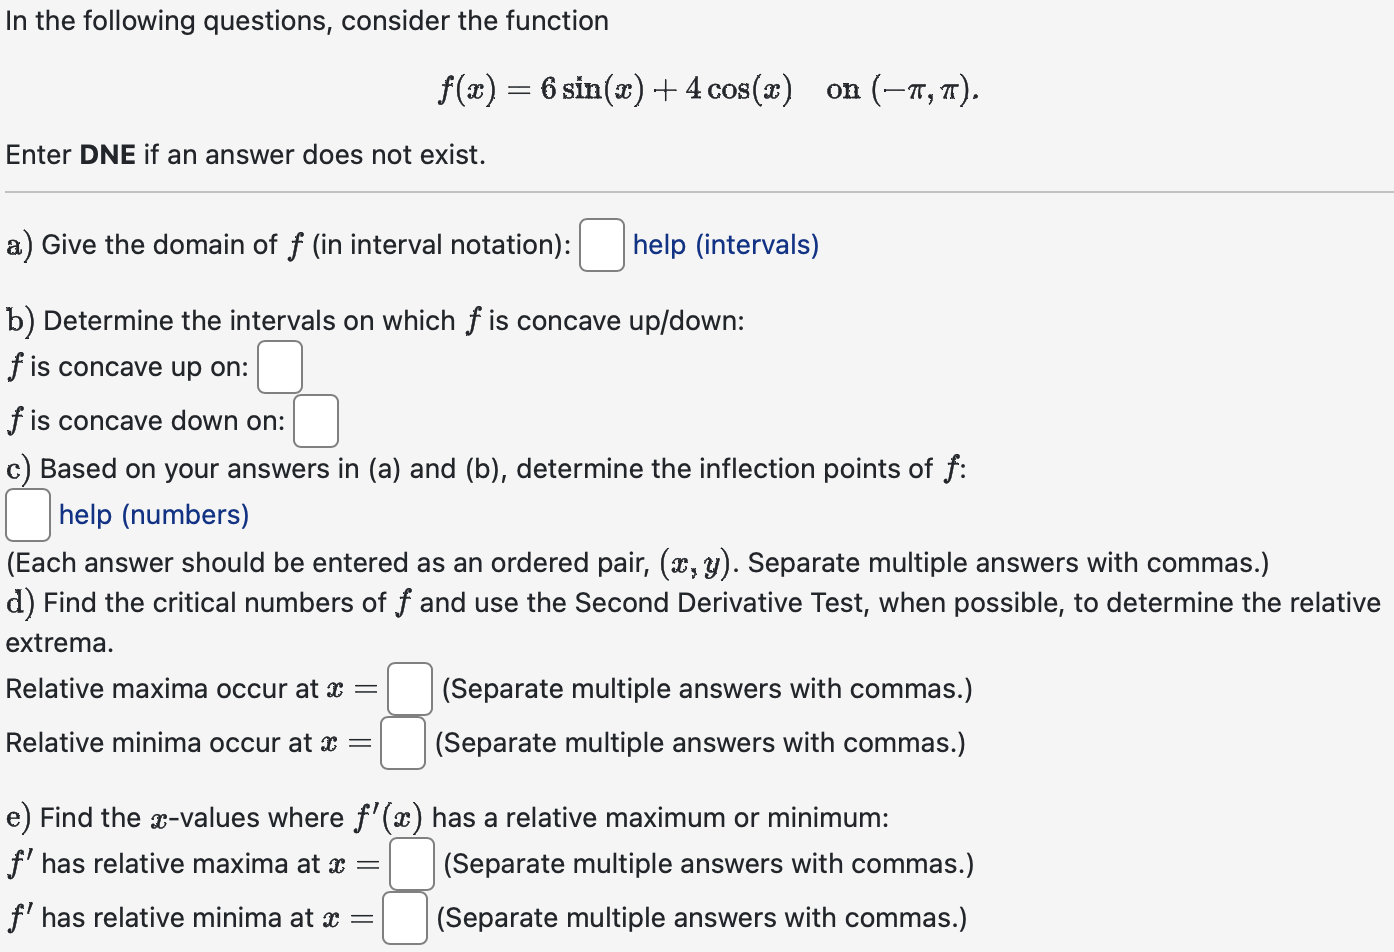Click the Enter DNE instruction line
Screen dimensions: 1394x952
[x=247, y=155]
